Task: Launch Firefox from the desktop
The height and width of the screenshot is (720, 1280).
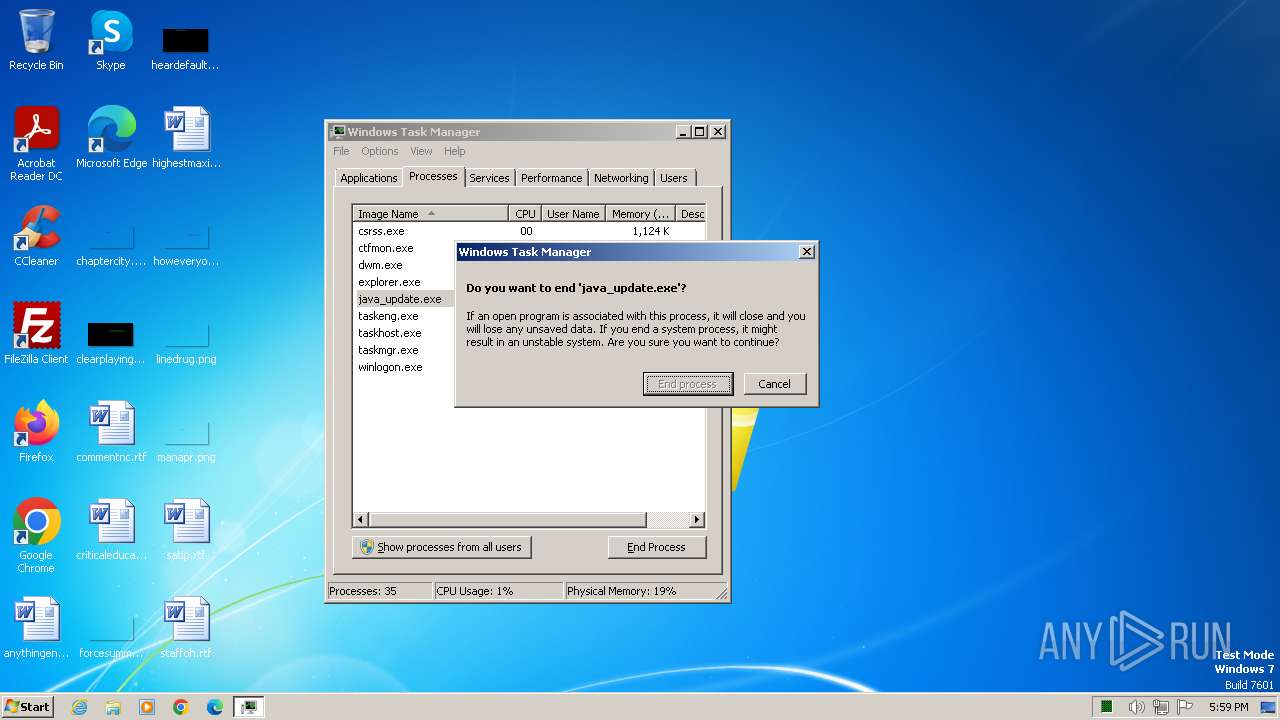Action: coord(36,431)
